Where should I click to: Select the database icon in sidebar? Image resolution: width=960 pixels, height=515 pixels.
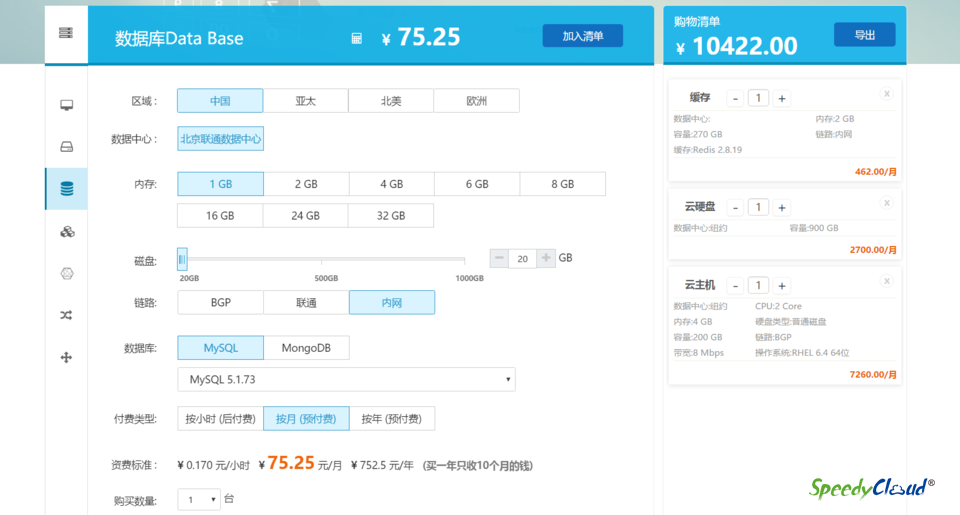click(x=67, y=189)
